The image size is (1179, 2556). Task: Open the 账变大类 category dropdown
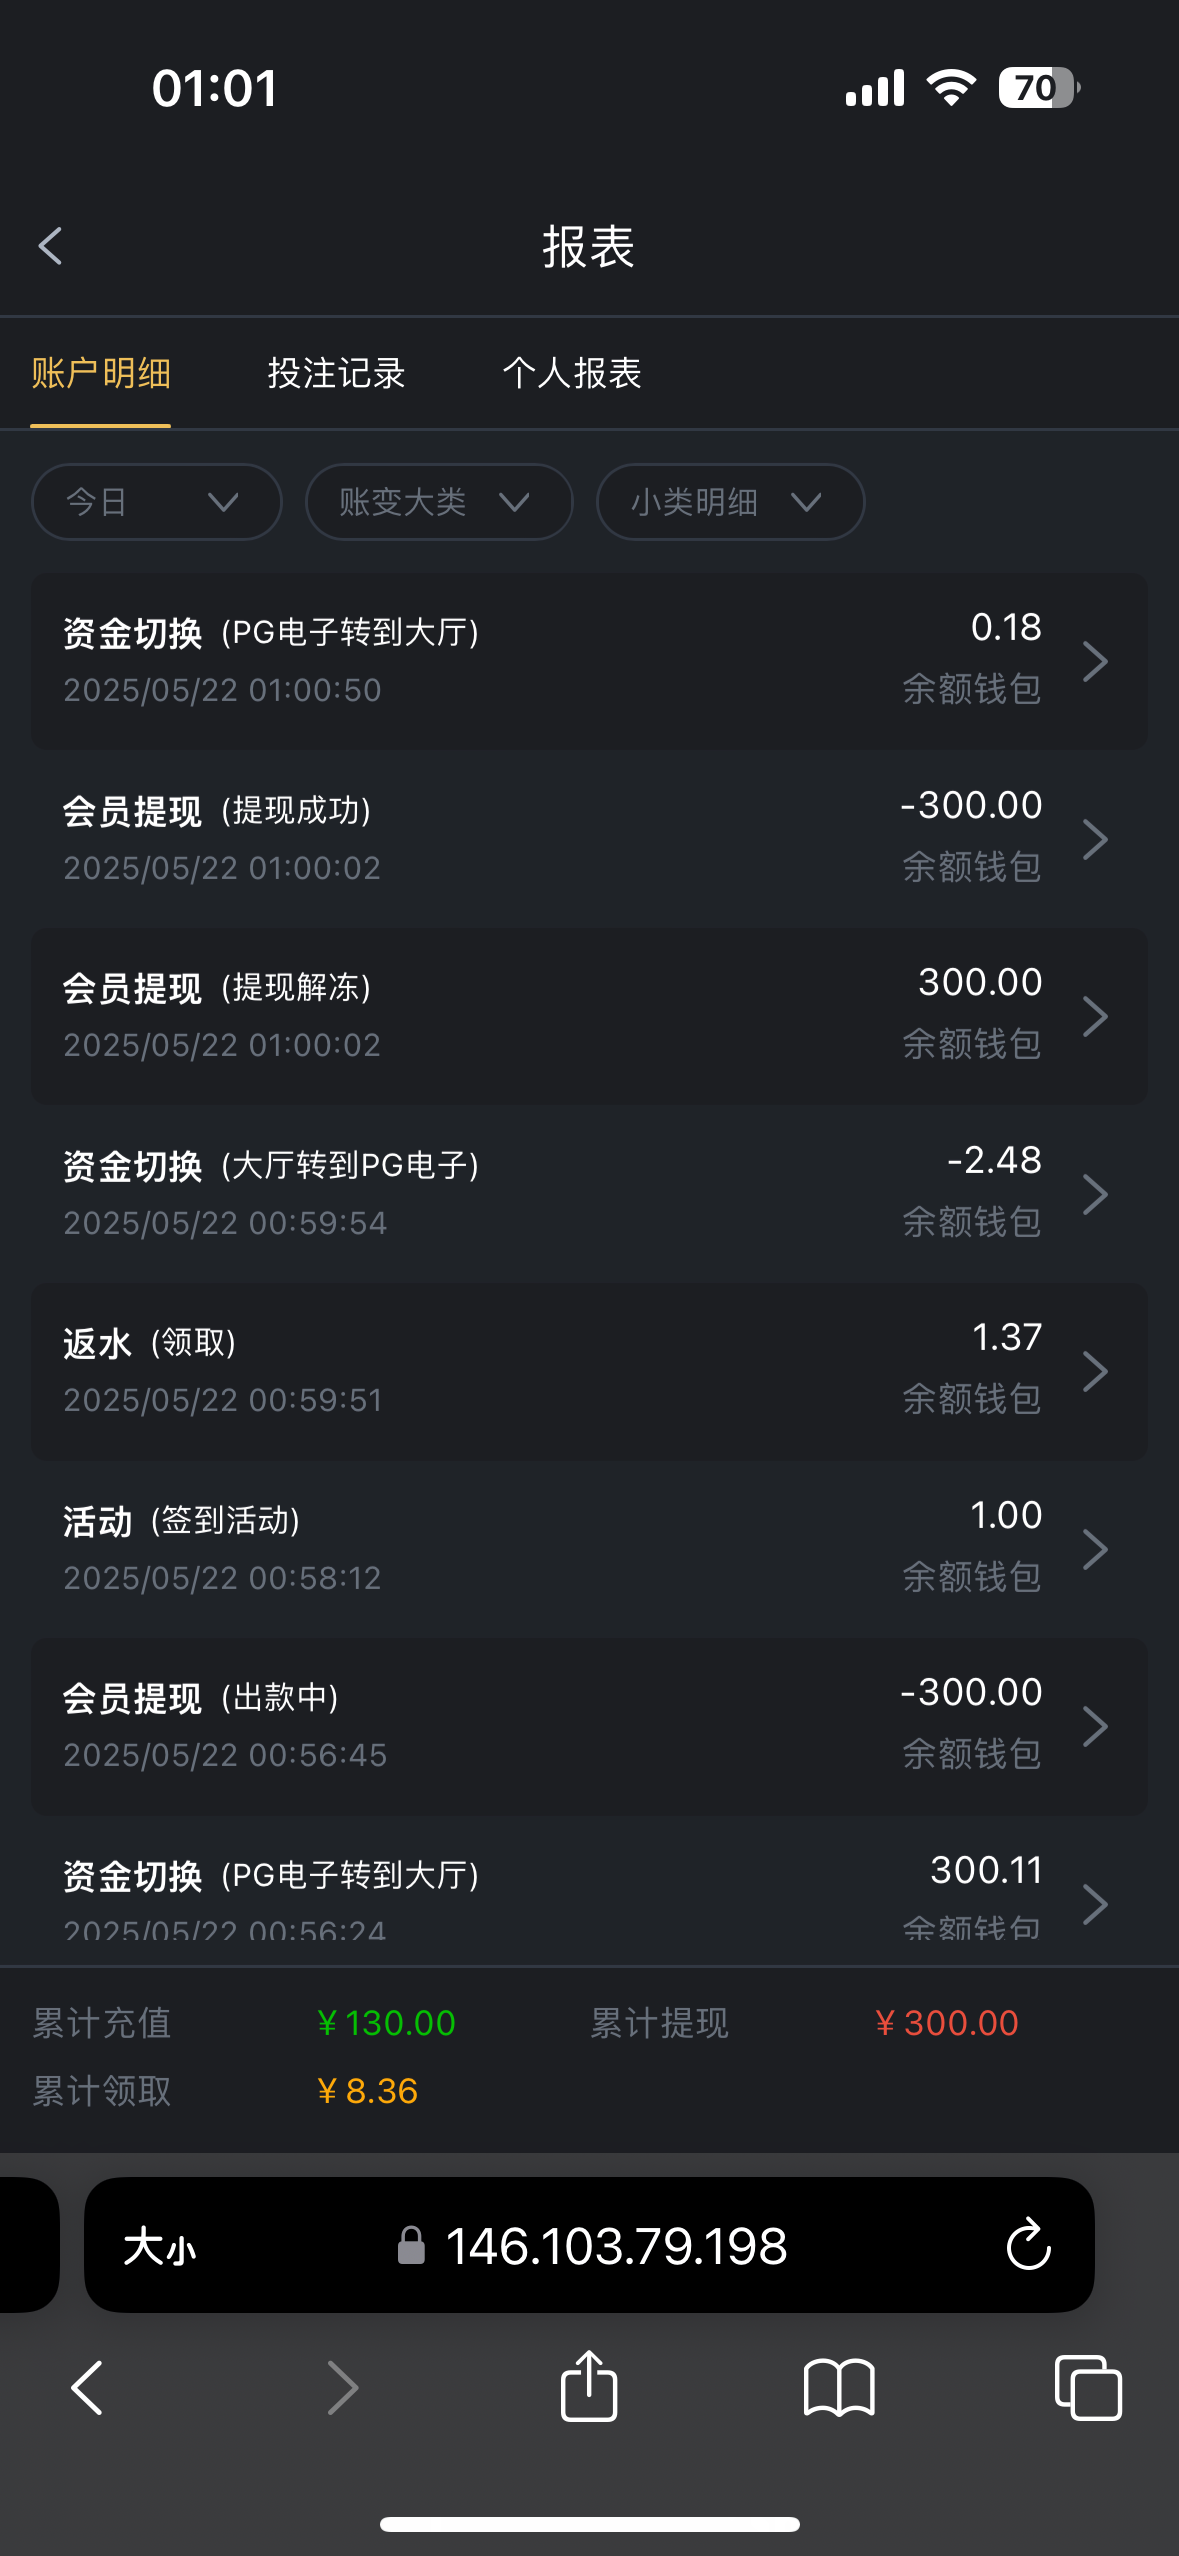(x=438, y=502)
